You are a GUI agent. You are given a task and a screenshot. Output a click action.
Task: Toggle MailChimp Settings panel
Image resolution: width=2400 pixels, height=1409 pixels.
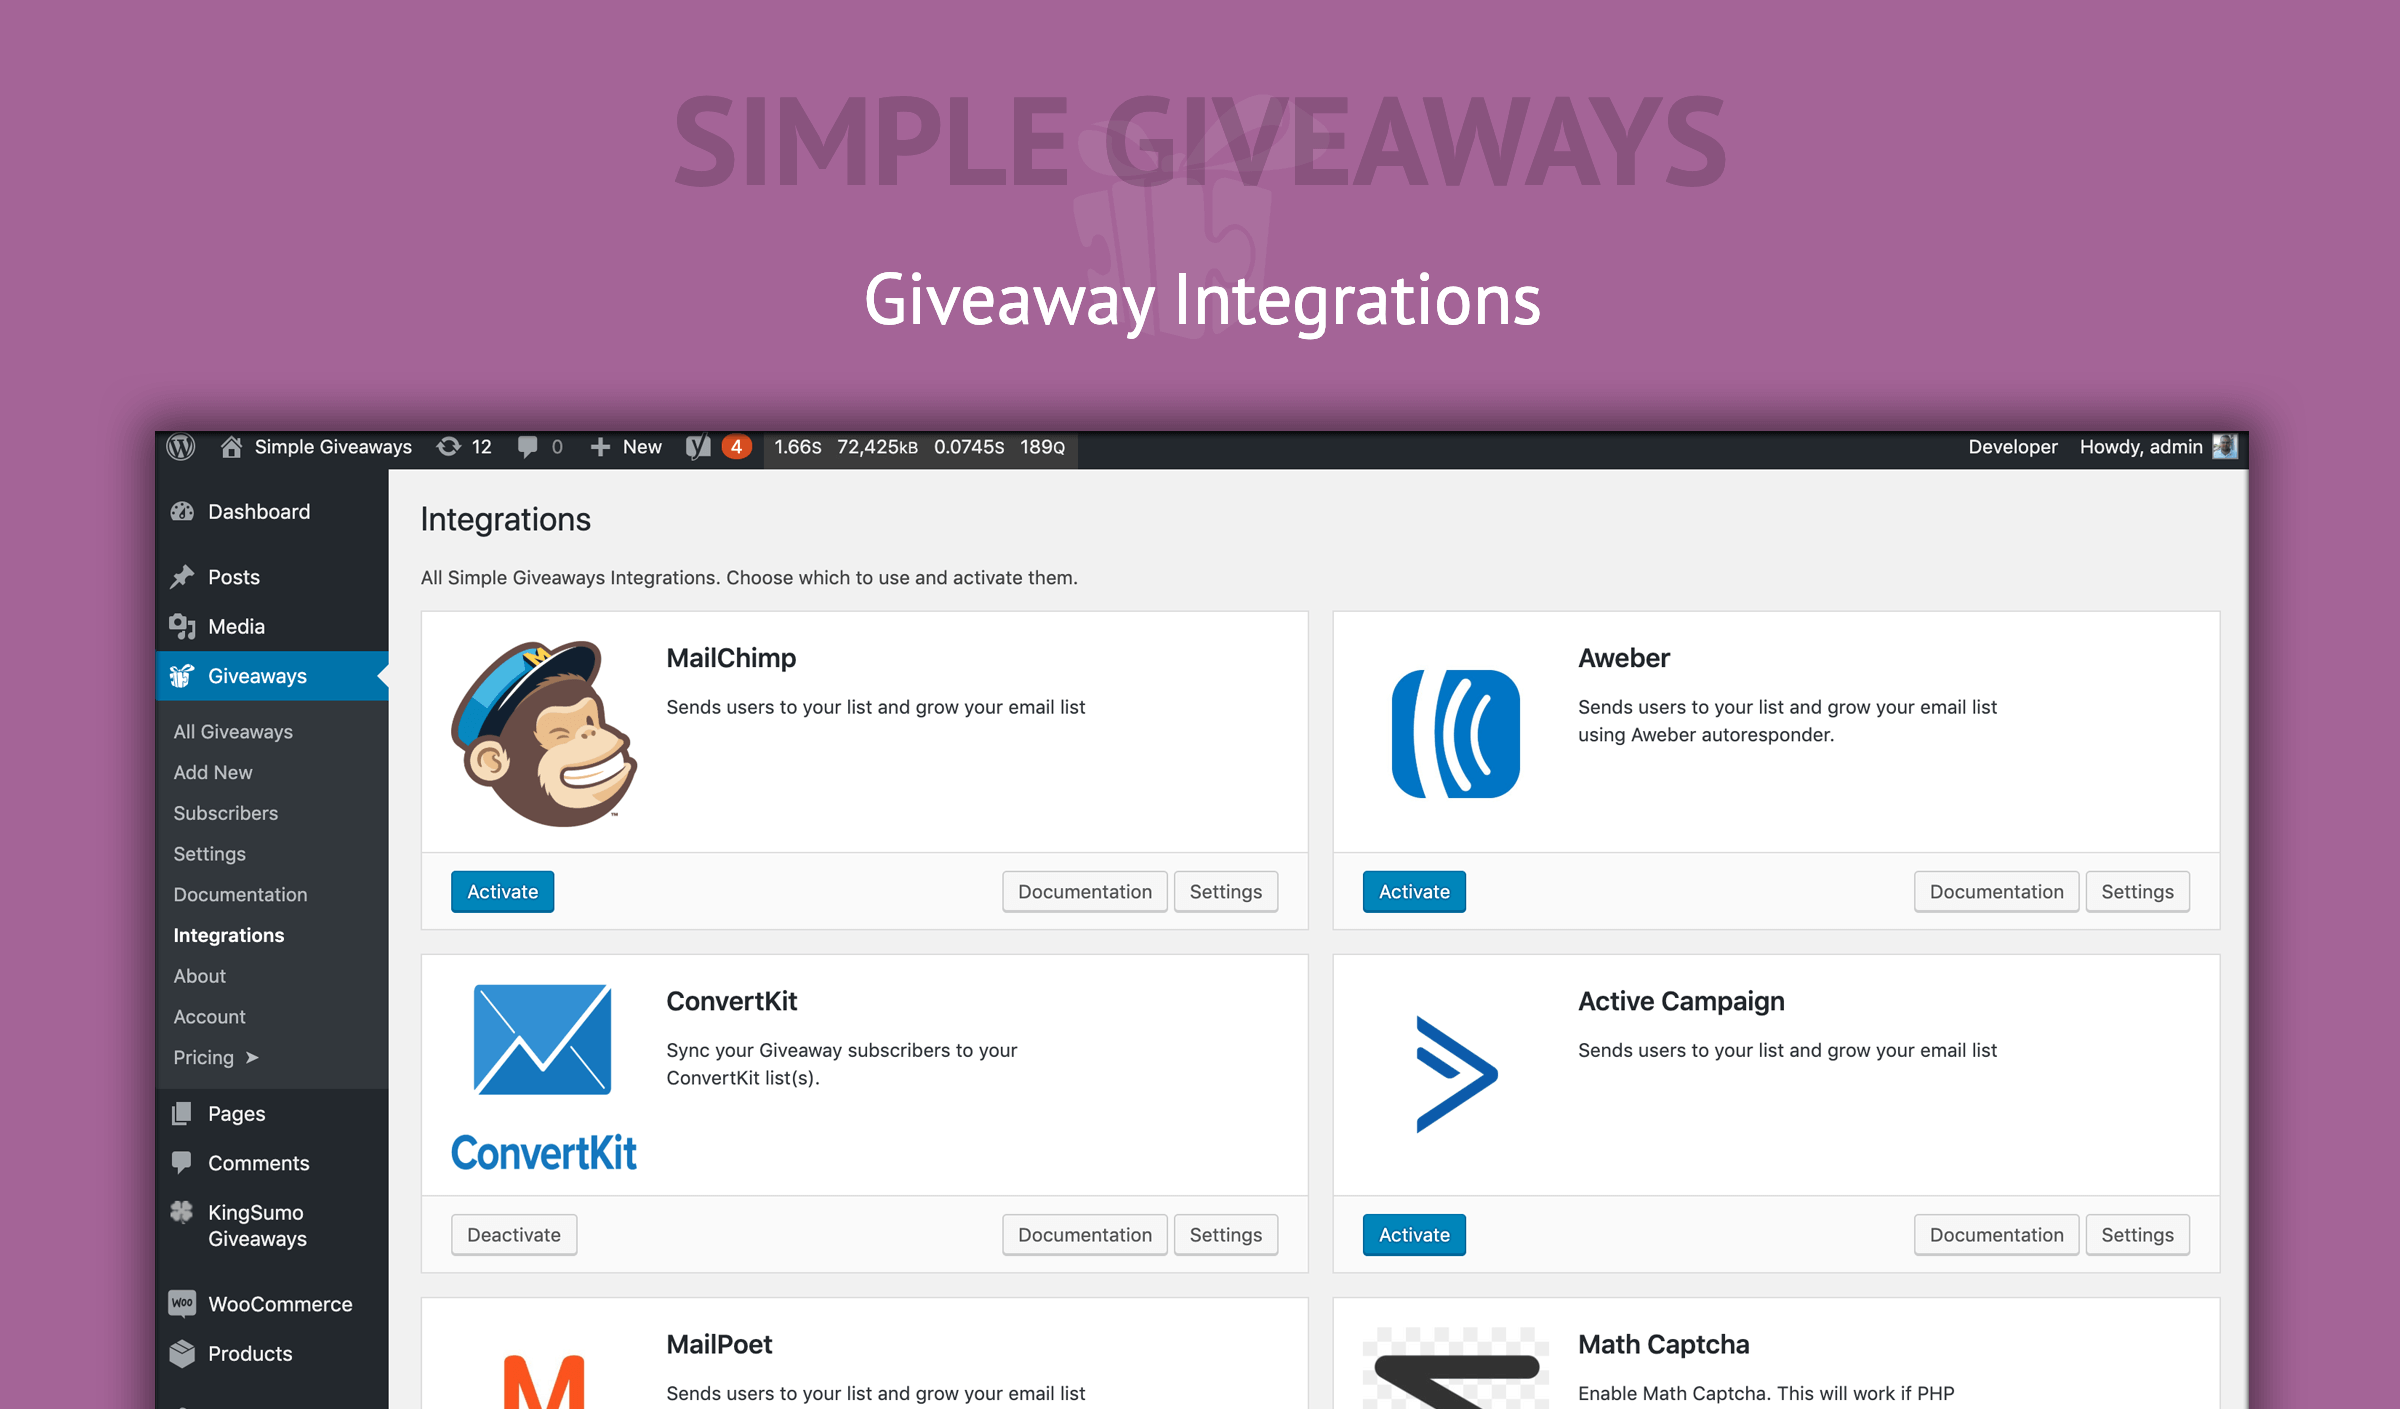tap(1228, 891)
